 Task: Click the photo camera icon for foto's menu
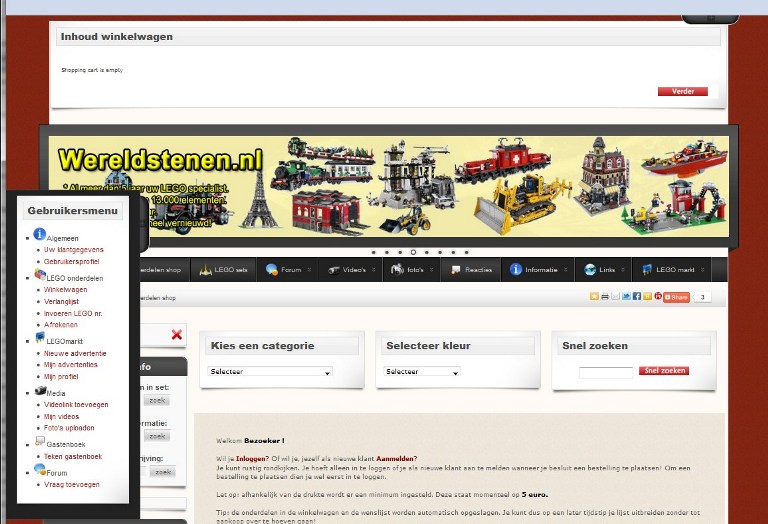click(x=397, y=269)
